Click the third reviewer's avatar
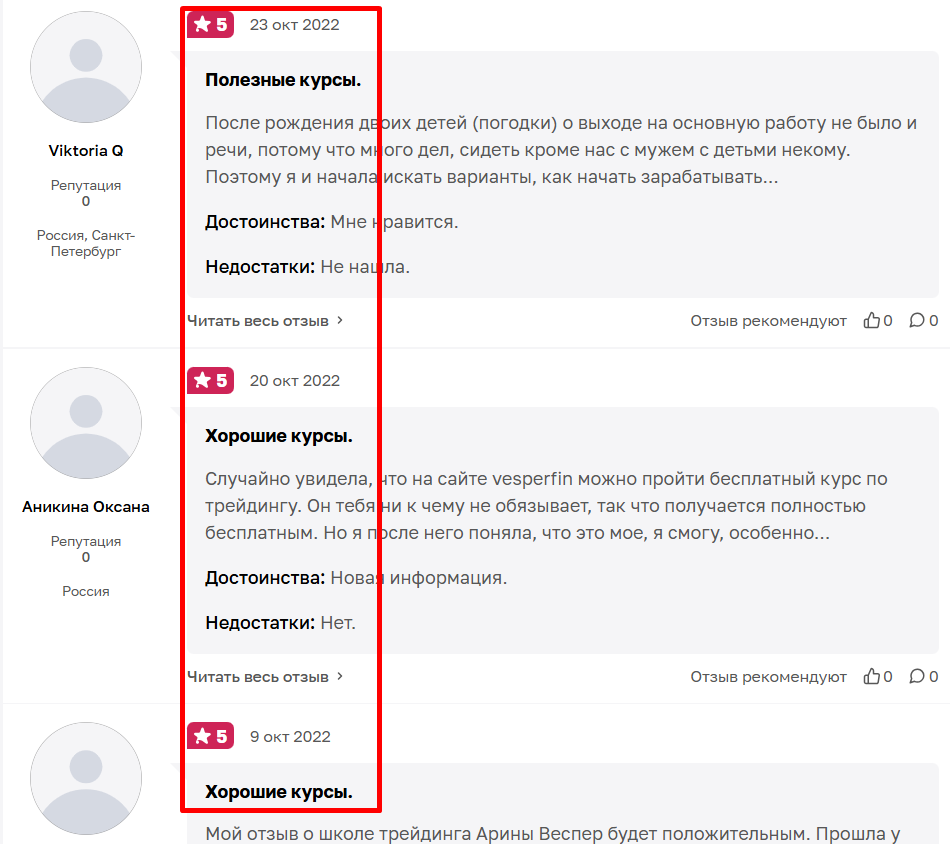This screenshot has width=950, height=844. point(86,779)
